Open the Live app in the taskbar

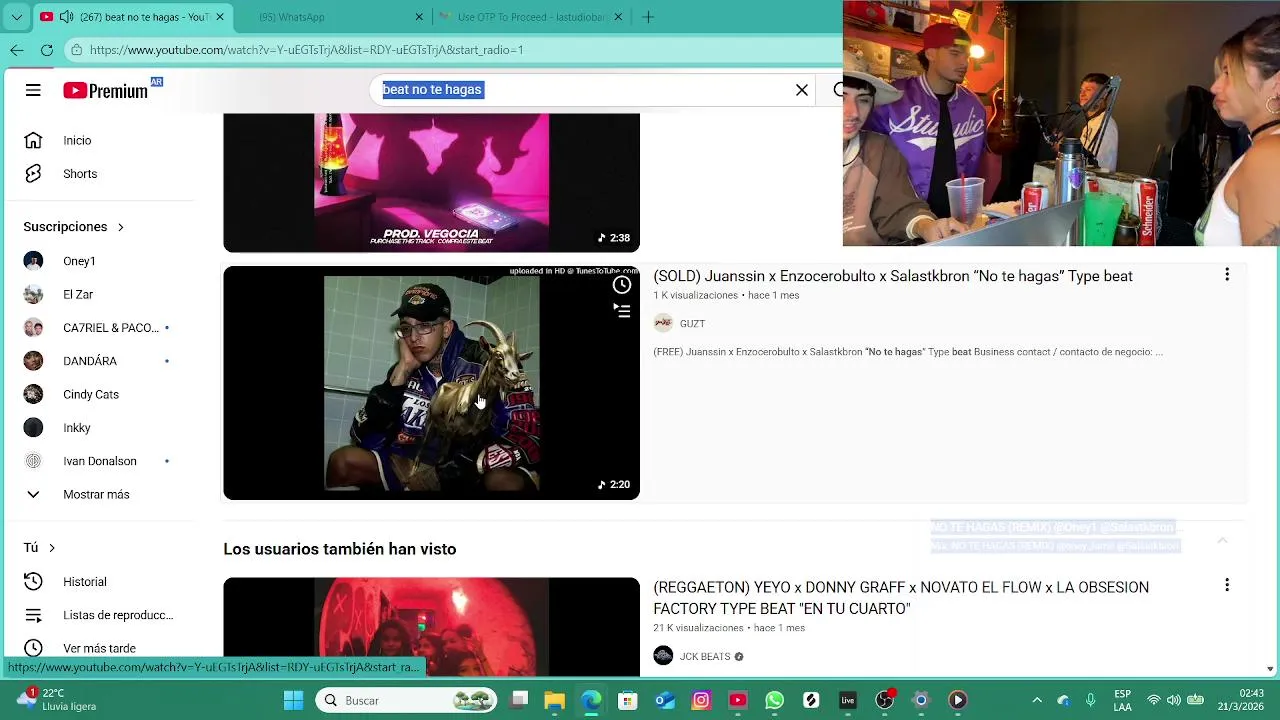click(x=848, y=700)
